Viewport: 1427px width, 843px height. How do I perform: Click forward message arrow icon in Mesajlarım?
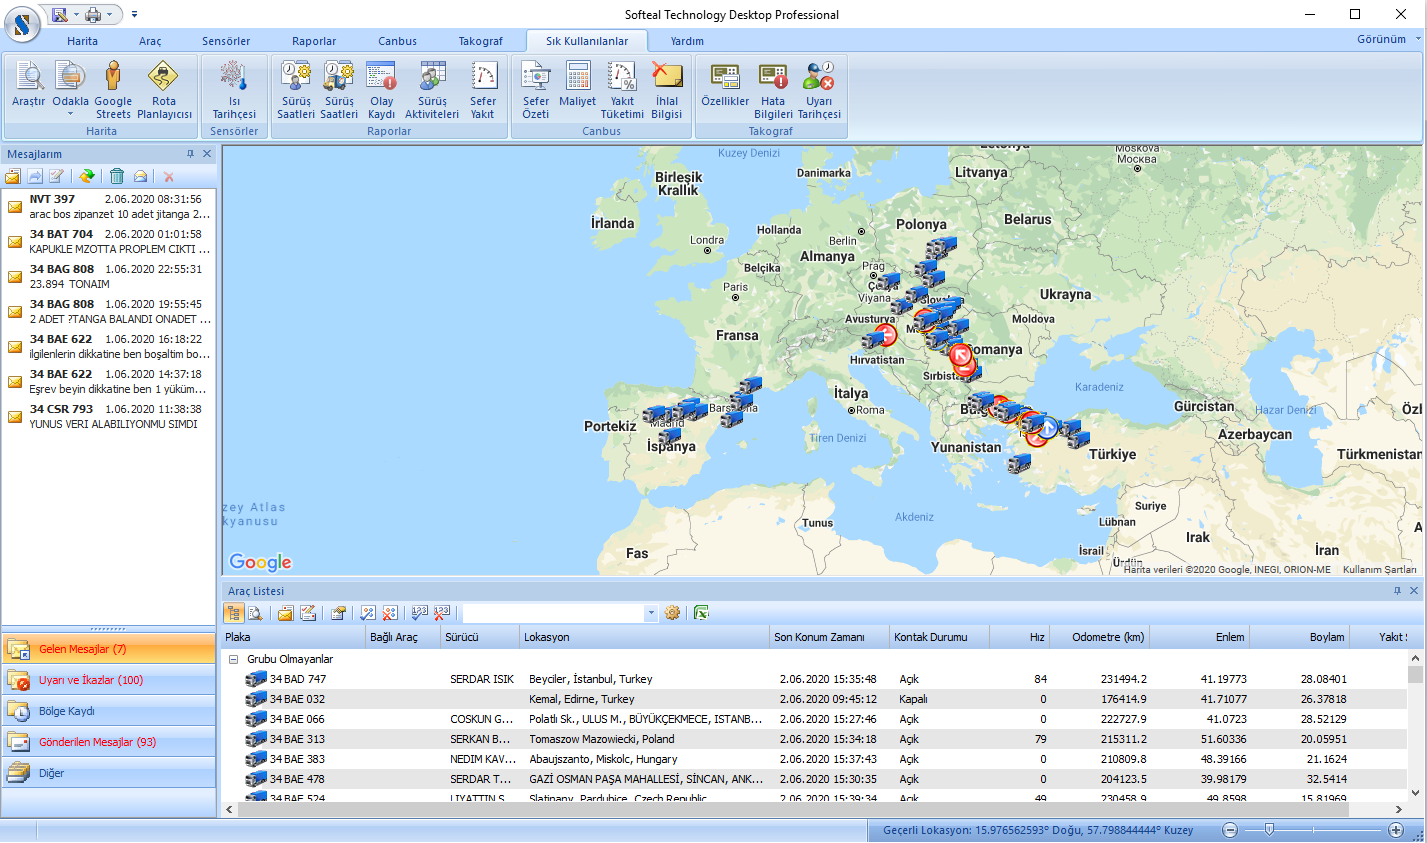point(35,176)
